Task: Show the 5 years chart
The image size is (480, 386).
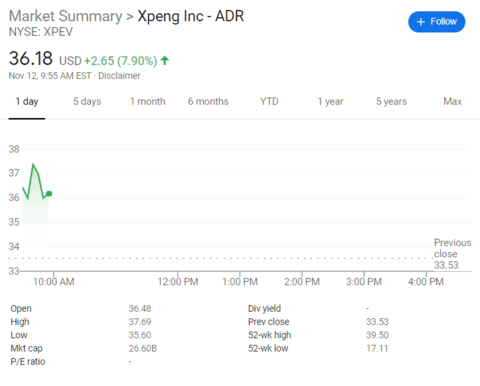Action: [391, 101]
